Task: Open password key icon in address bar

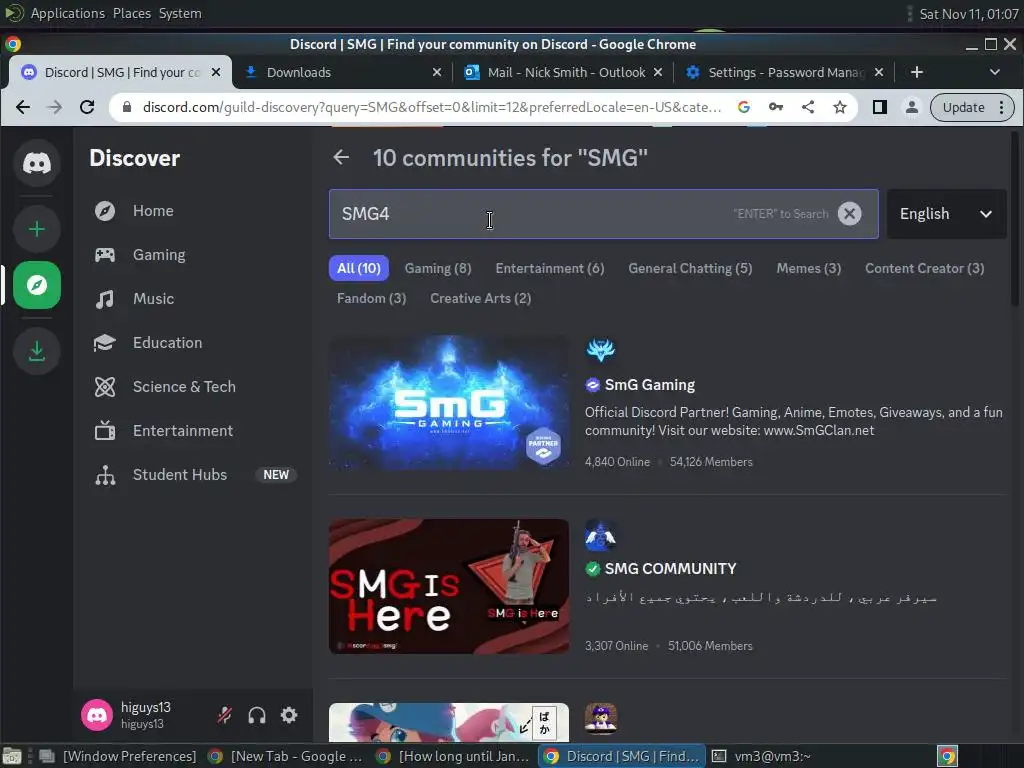Action: (775, 108)
